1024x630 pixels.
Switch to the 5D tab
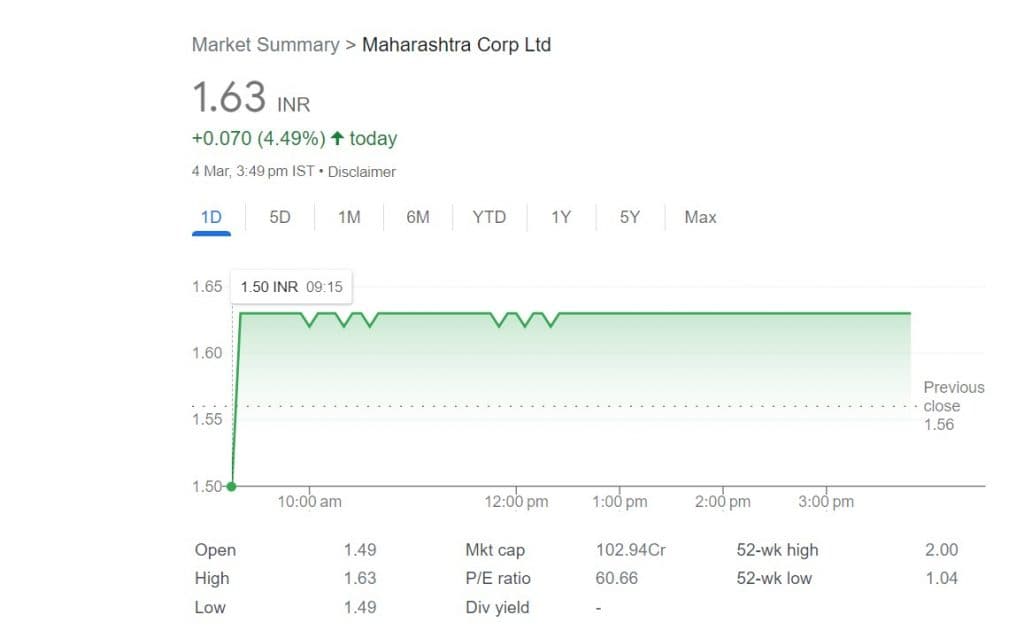coord(280,217)
